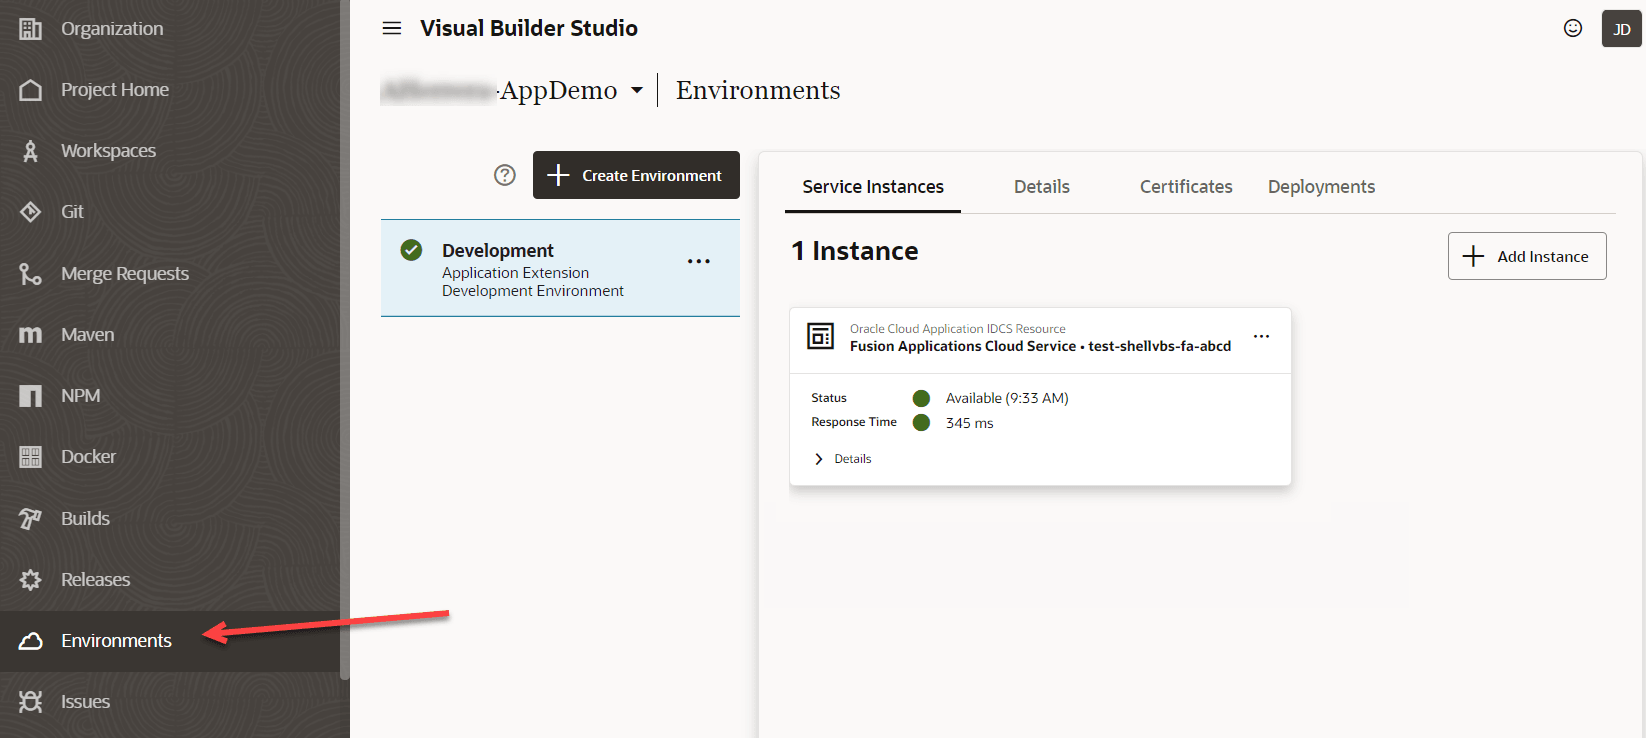Open Docker from the sidebar

[x=88, y=457]
